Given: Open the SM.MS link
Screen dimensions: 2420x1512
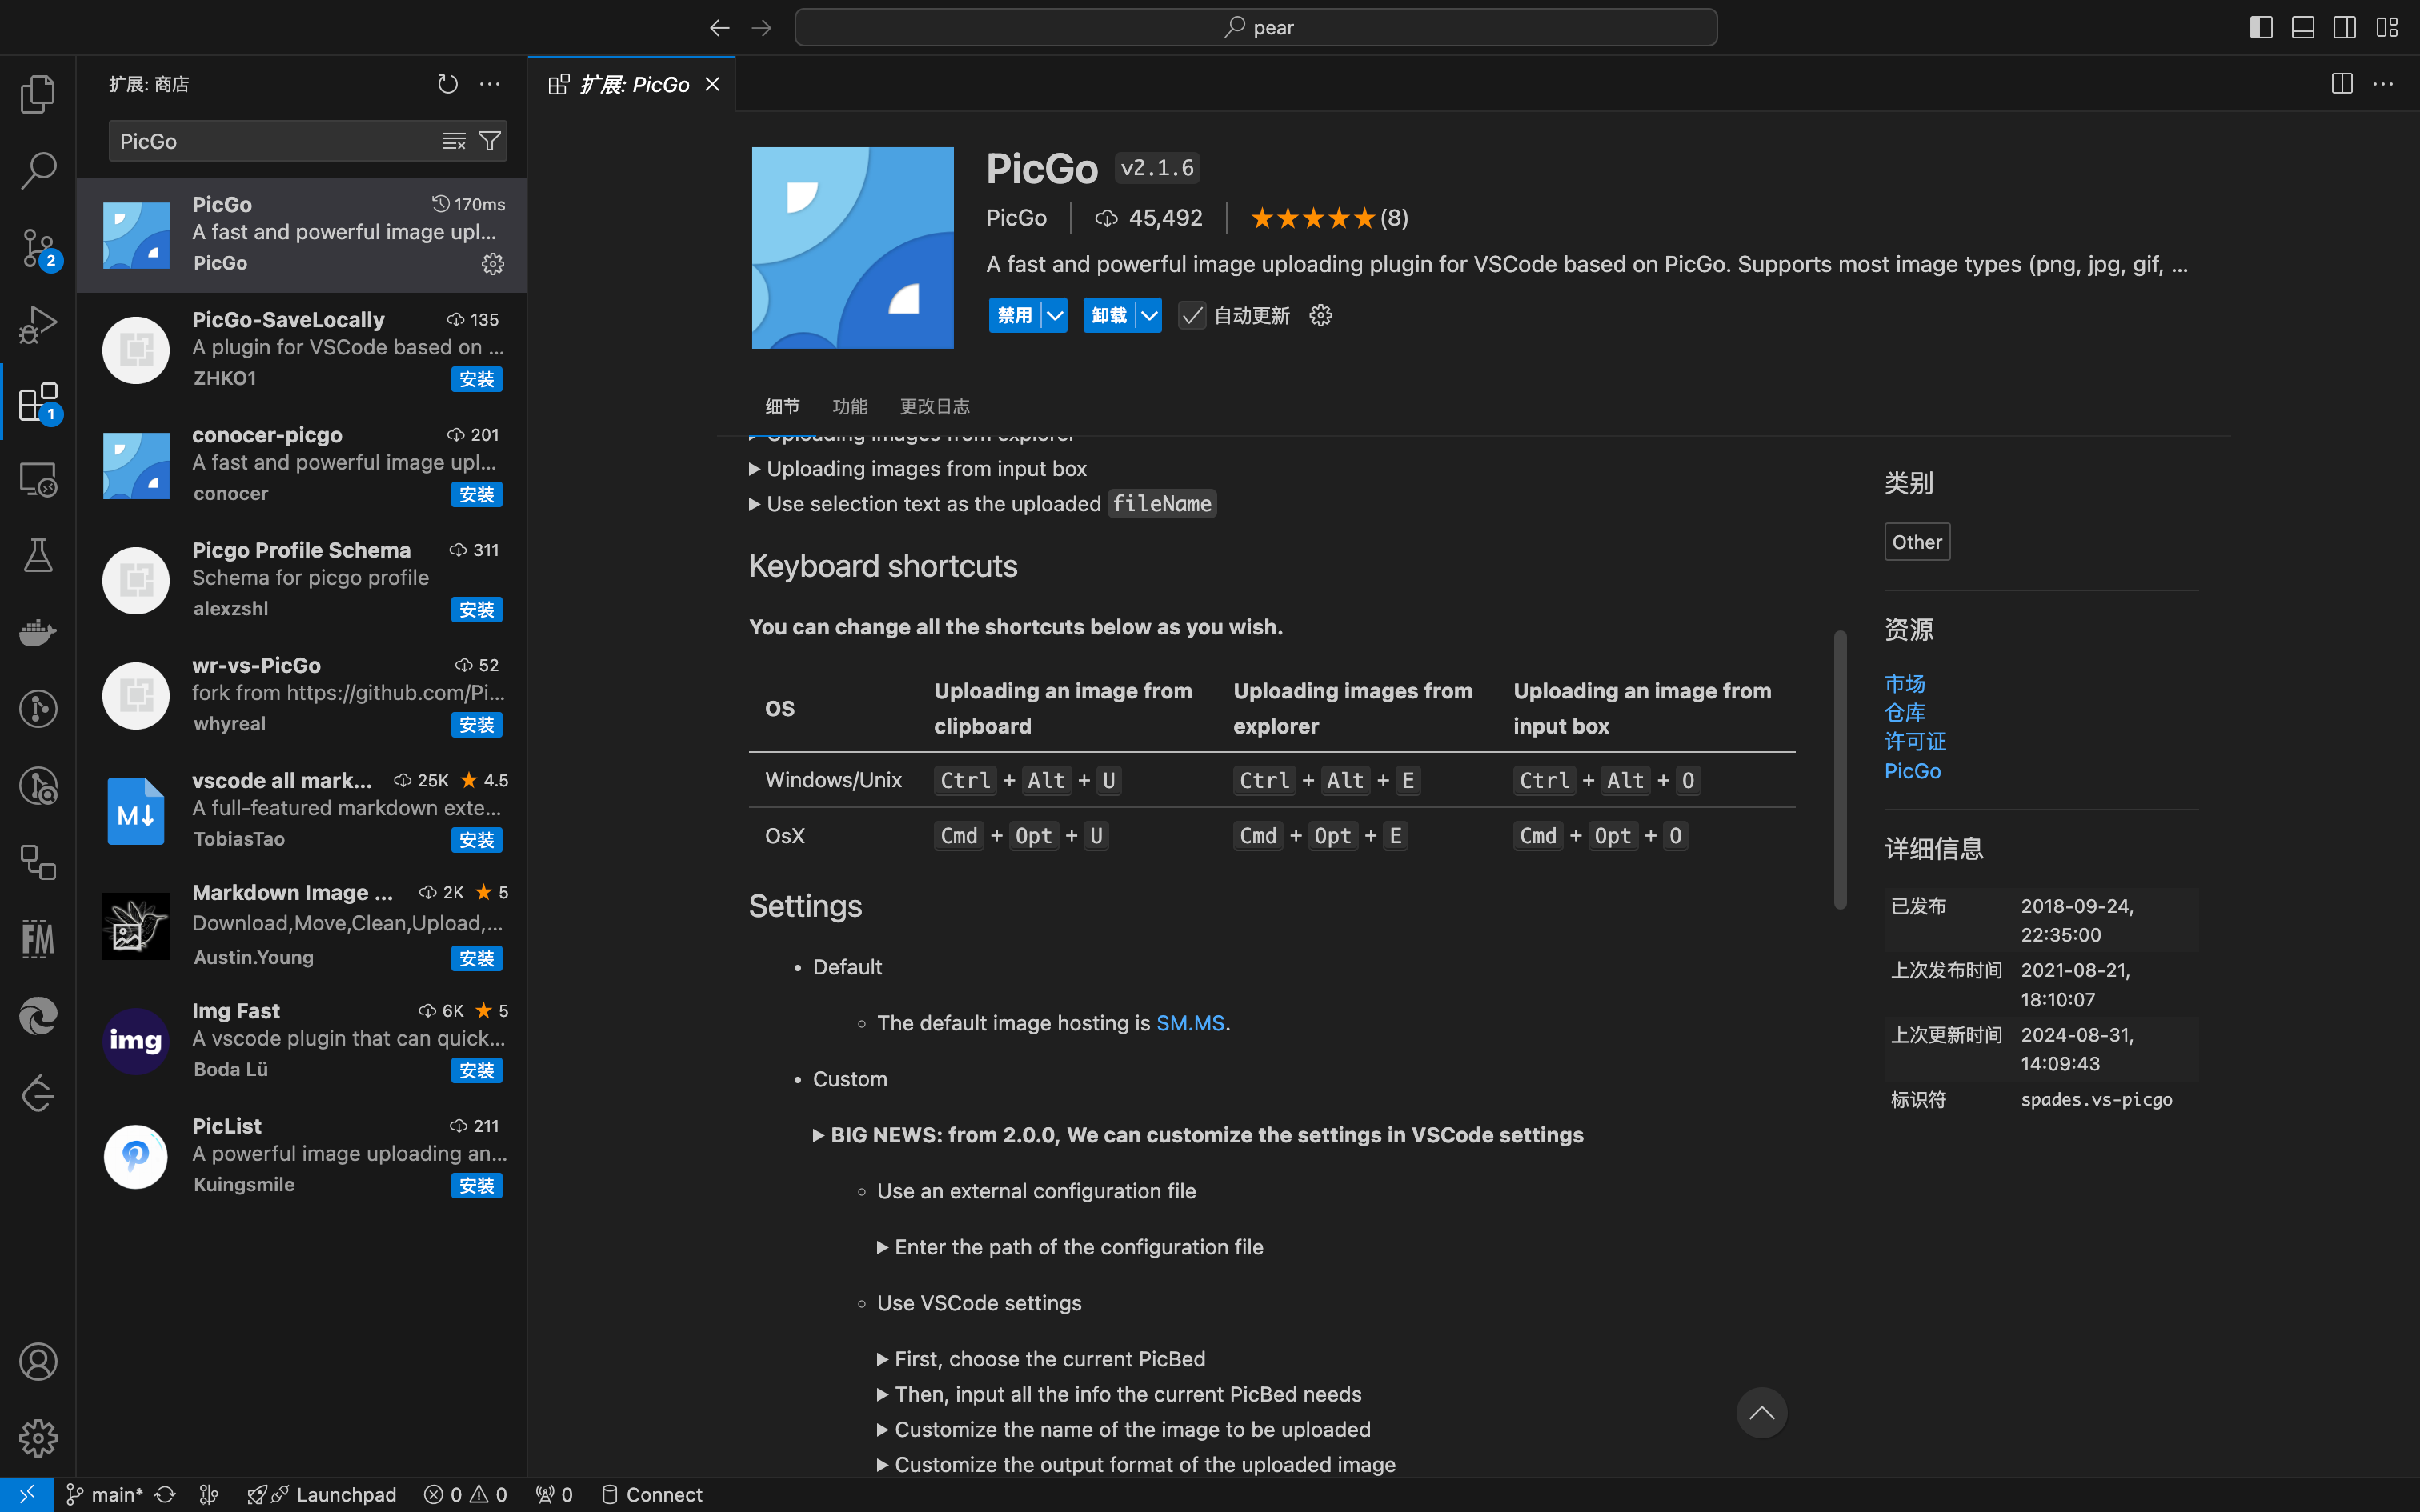Looking at the screenshot, I should (1190, 1023).
